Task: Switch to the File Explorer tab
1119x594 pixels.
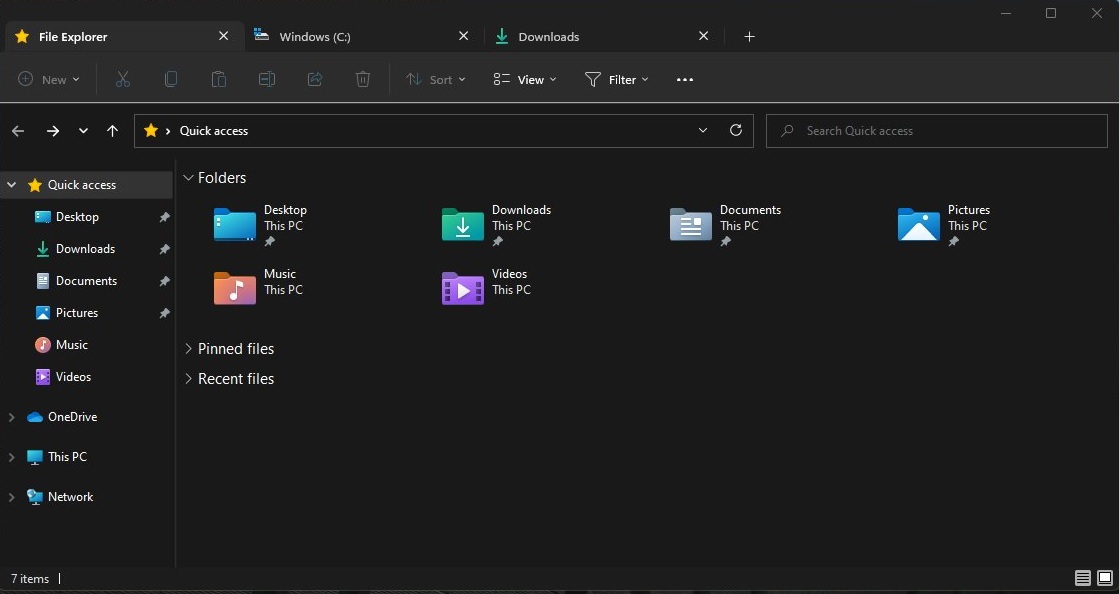Action: pos(124,36)
